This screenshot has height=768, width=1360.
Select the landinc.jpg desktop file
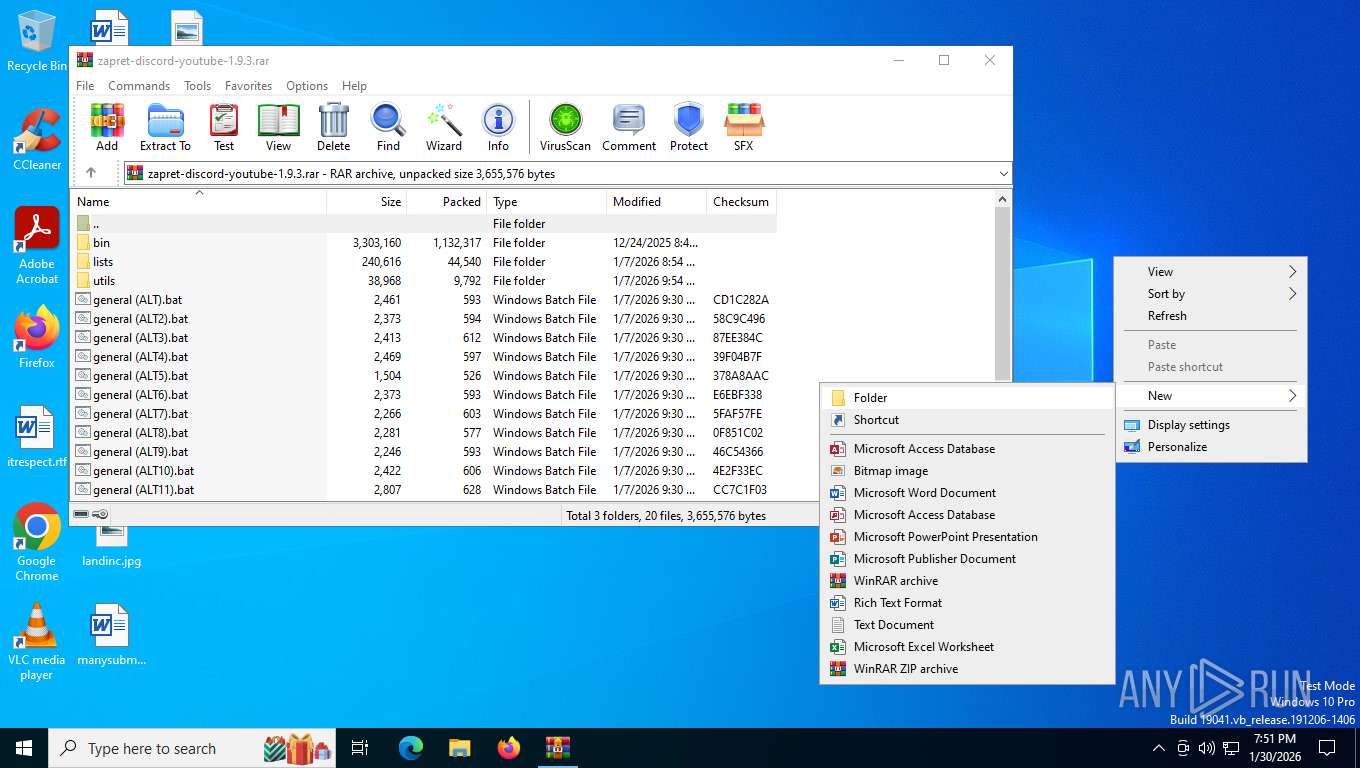[x=111, y=547]
